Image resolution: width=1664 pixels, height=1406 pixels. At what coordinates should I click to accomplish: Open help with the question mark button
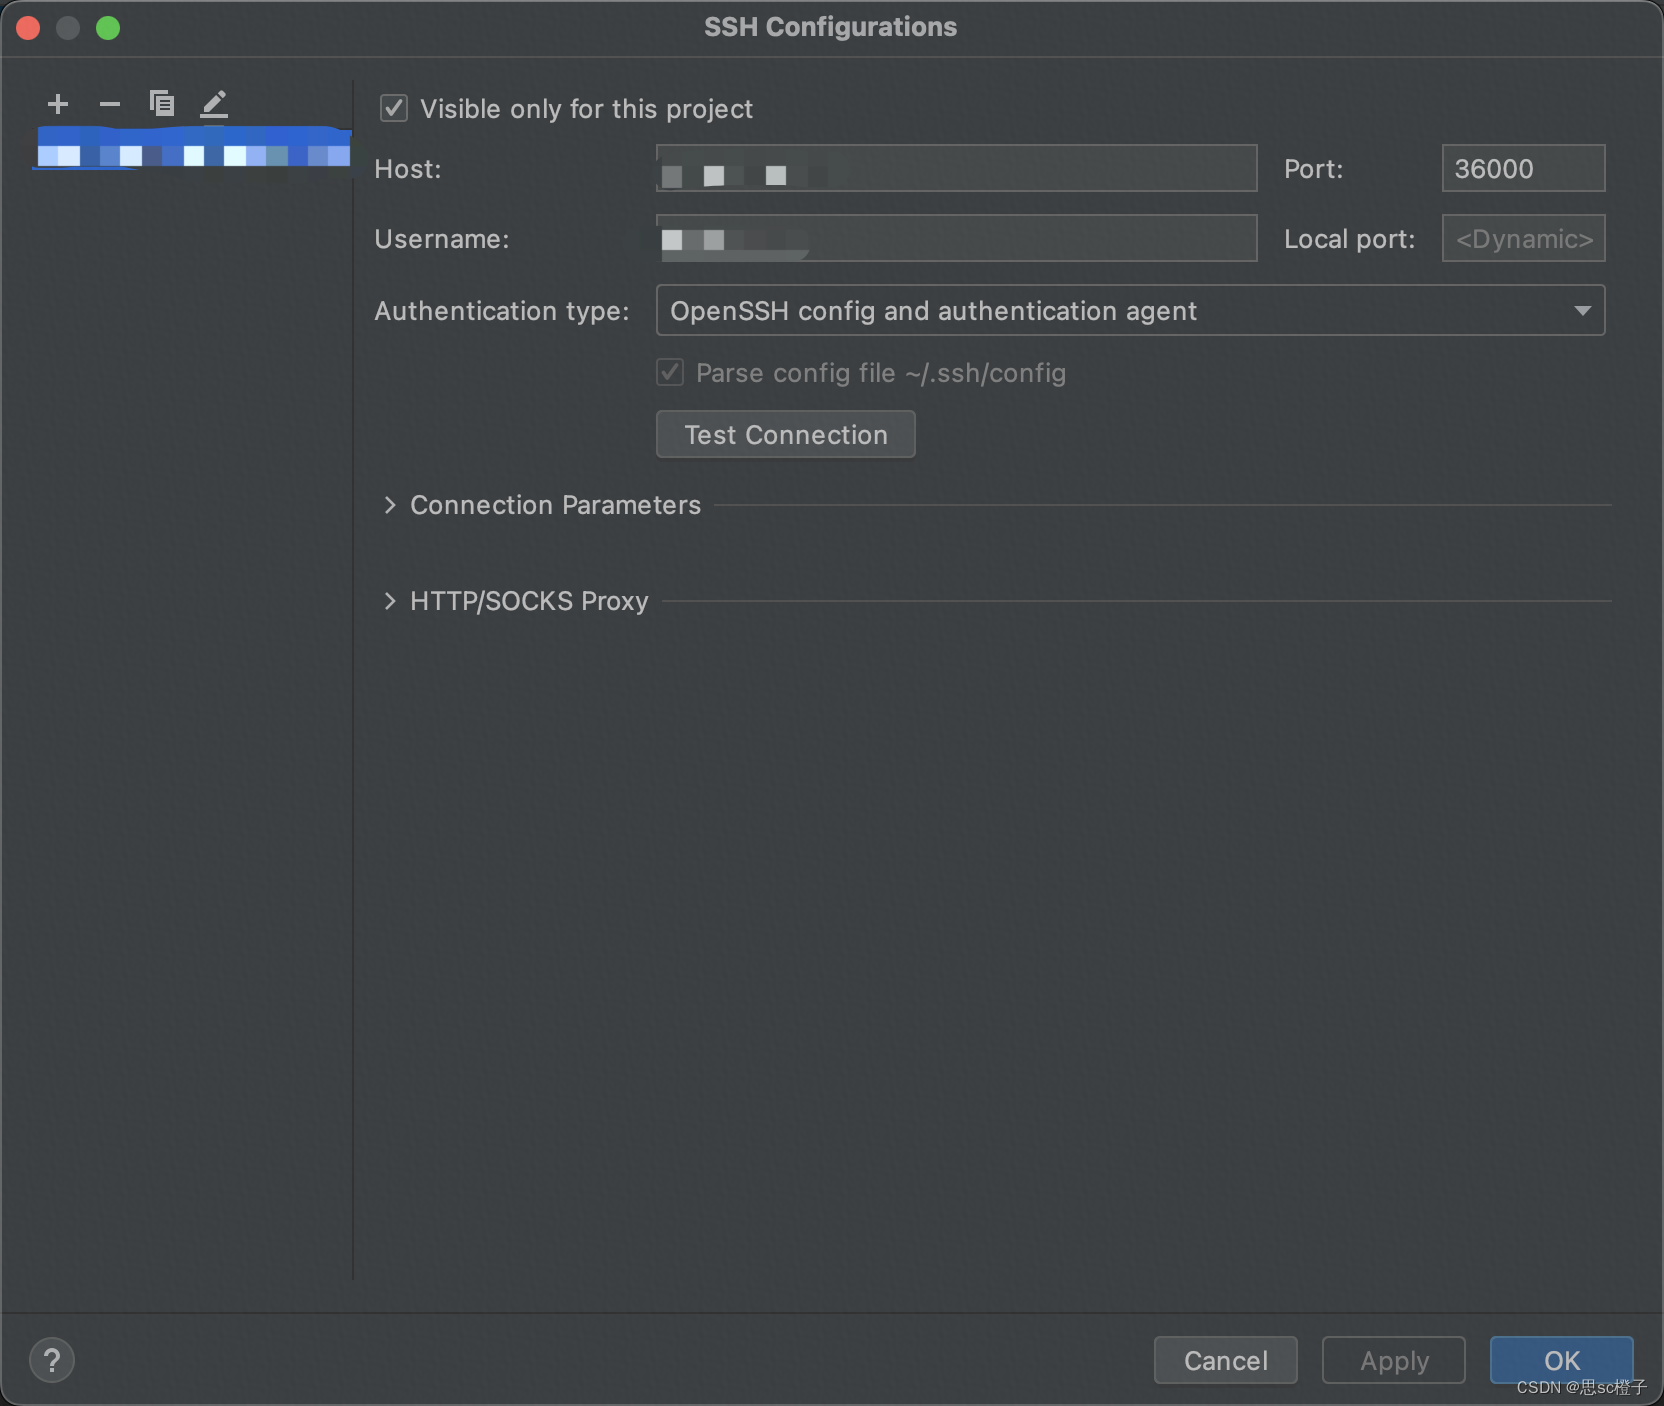(x=52, y=1360)
